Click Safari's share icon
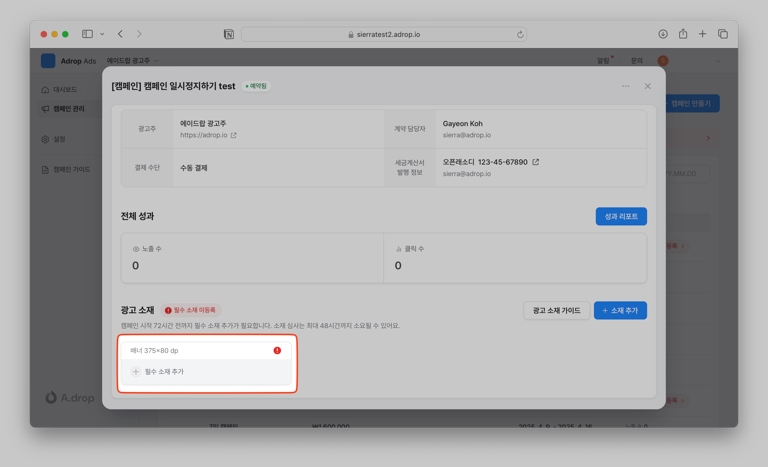The image size is (768, 467). click(x=683, y=34)
